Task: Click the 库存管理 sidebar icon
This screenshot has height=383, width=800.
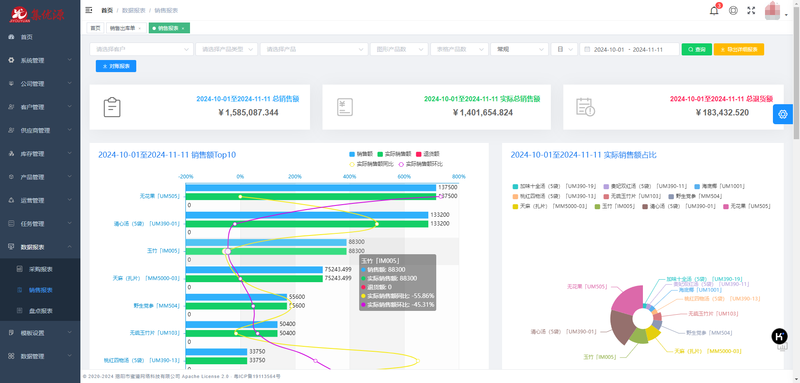Action: pyautogui.click(x=11, y=154)
